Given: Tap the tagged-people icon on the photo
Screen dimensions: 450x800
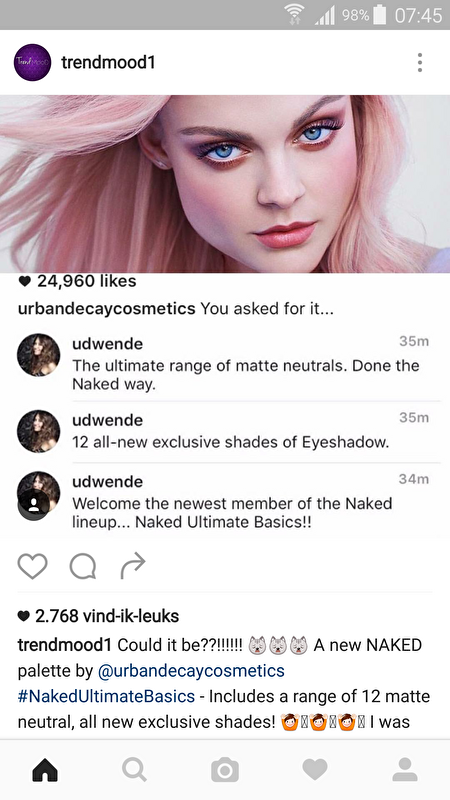Looking at the screenshot, I should pyautogui.click(x=33, y=505).
